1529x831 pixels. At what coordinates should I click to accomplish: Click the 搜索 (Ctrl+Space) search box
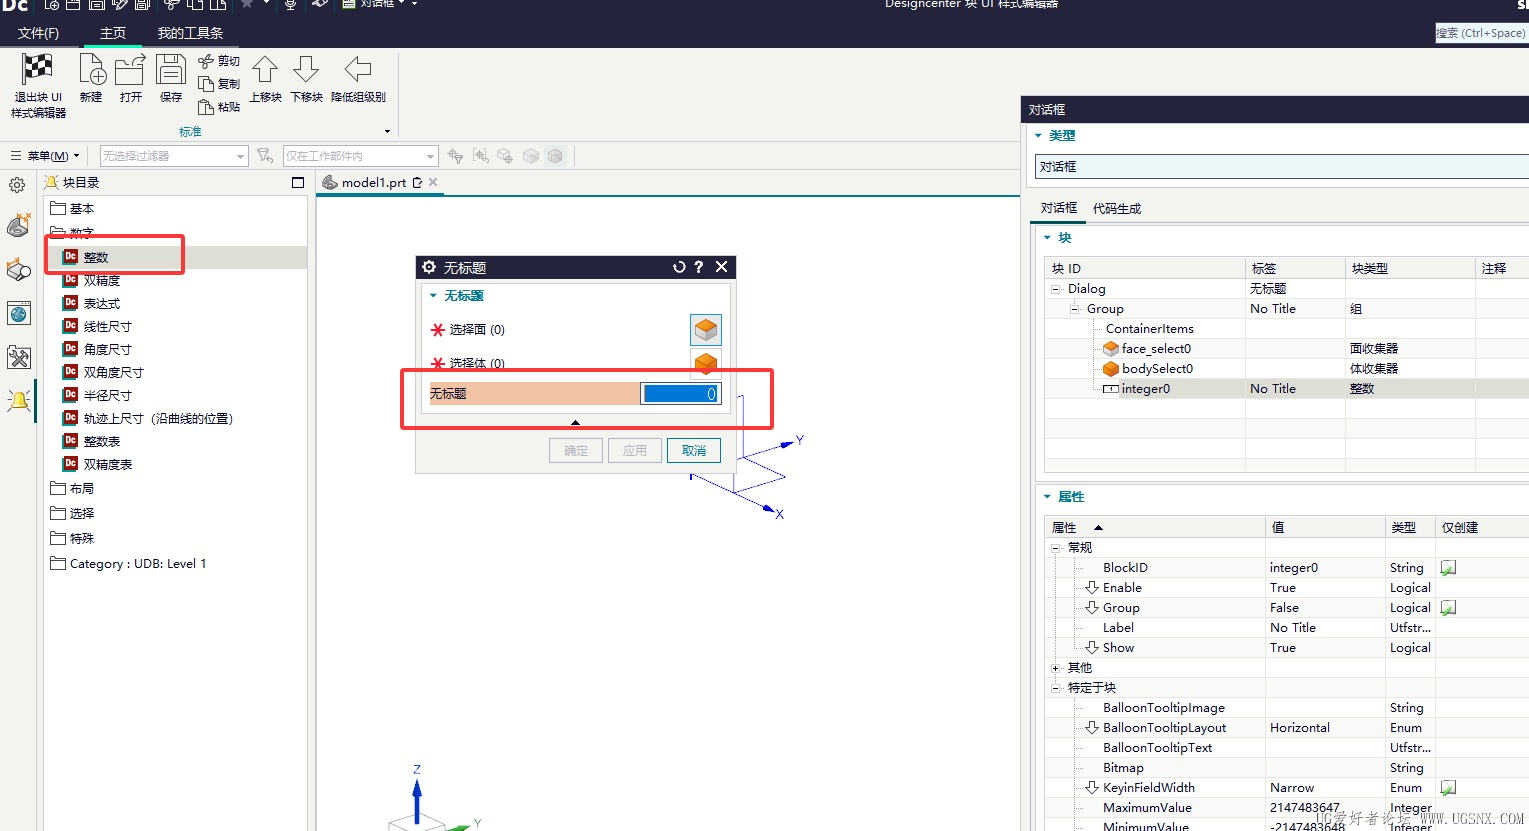(x=1481, y=33)
